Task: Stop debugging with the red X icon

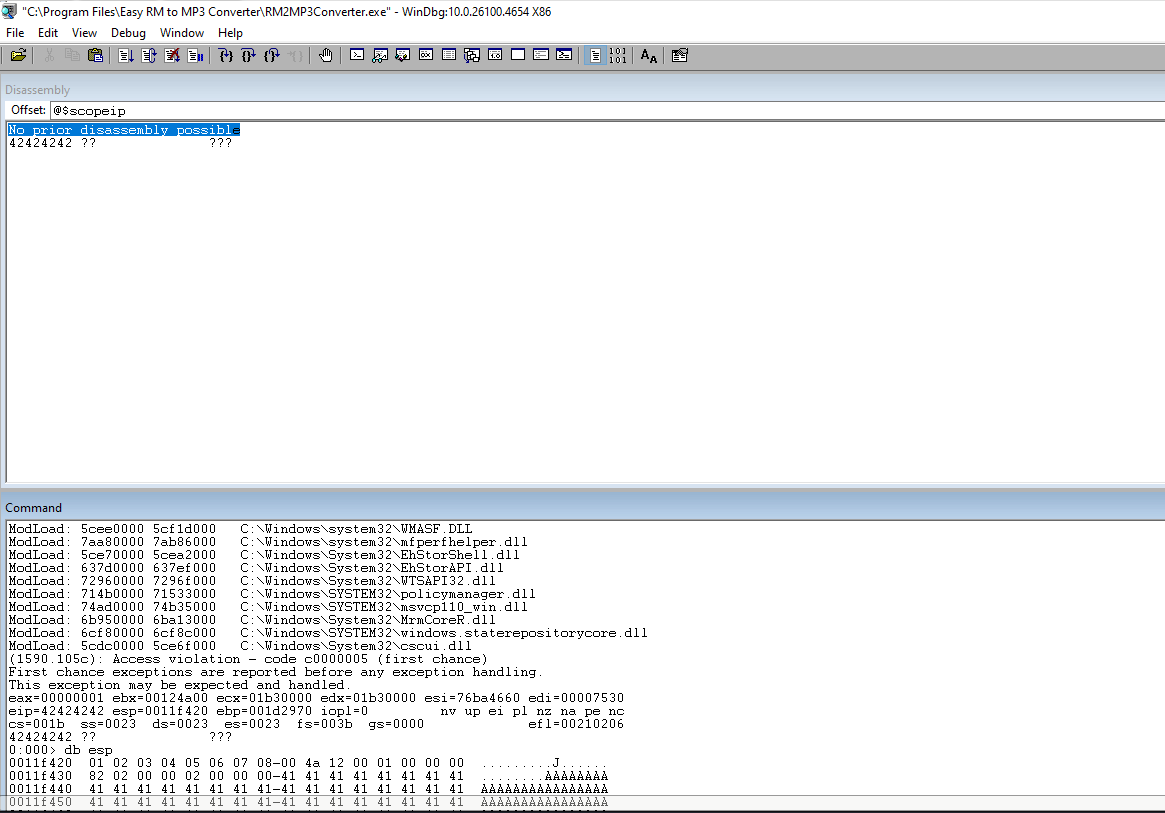Action: [172, 56]
